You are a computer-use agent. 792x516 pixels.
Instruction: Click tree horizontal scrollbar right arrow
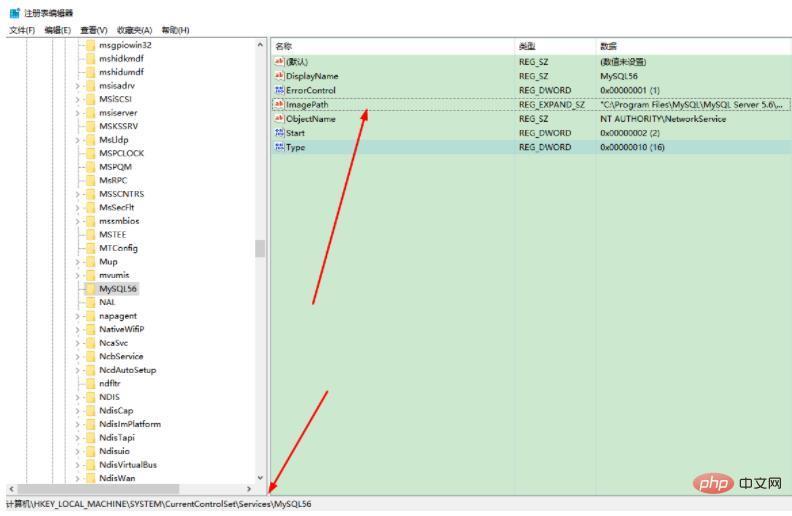(x=249, y=489)
